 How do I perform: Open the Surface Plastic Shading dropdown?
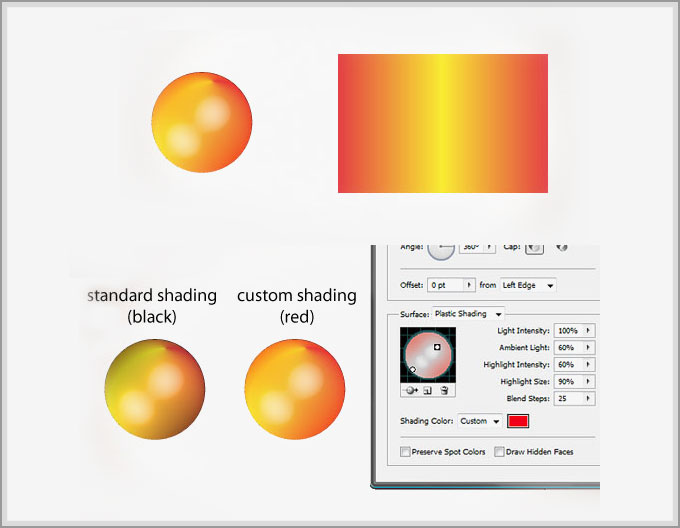(x=468, y=314)
